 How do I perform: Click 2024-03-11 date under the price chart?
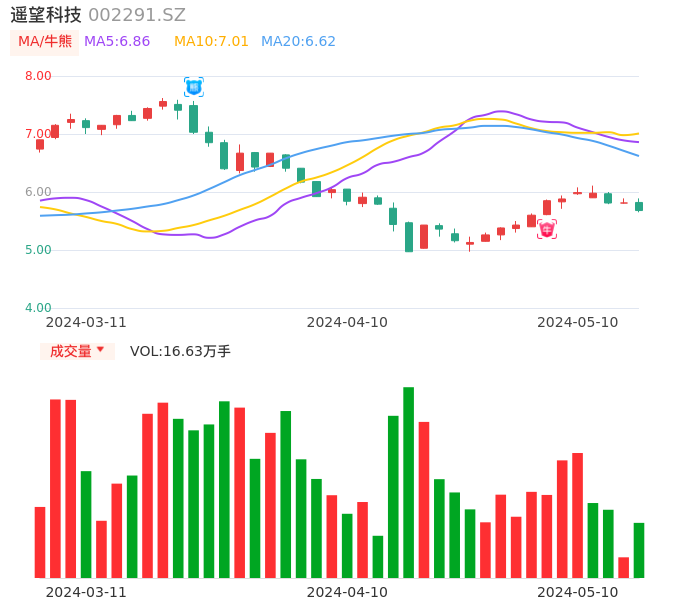point(86,322)
